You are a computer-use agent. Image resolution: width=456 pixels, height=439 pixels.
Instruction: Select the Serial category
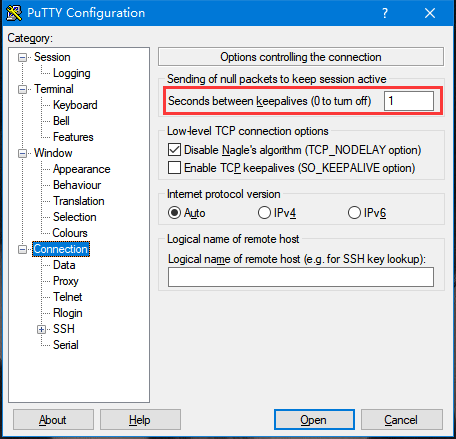66,345
